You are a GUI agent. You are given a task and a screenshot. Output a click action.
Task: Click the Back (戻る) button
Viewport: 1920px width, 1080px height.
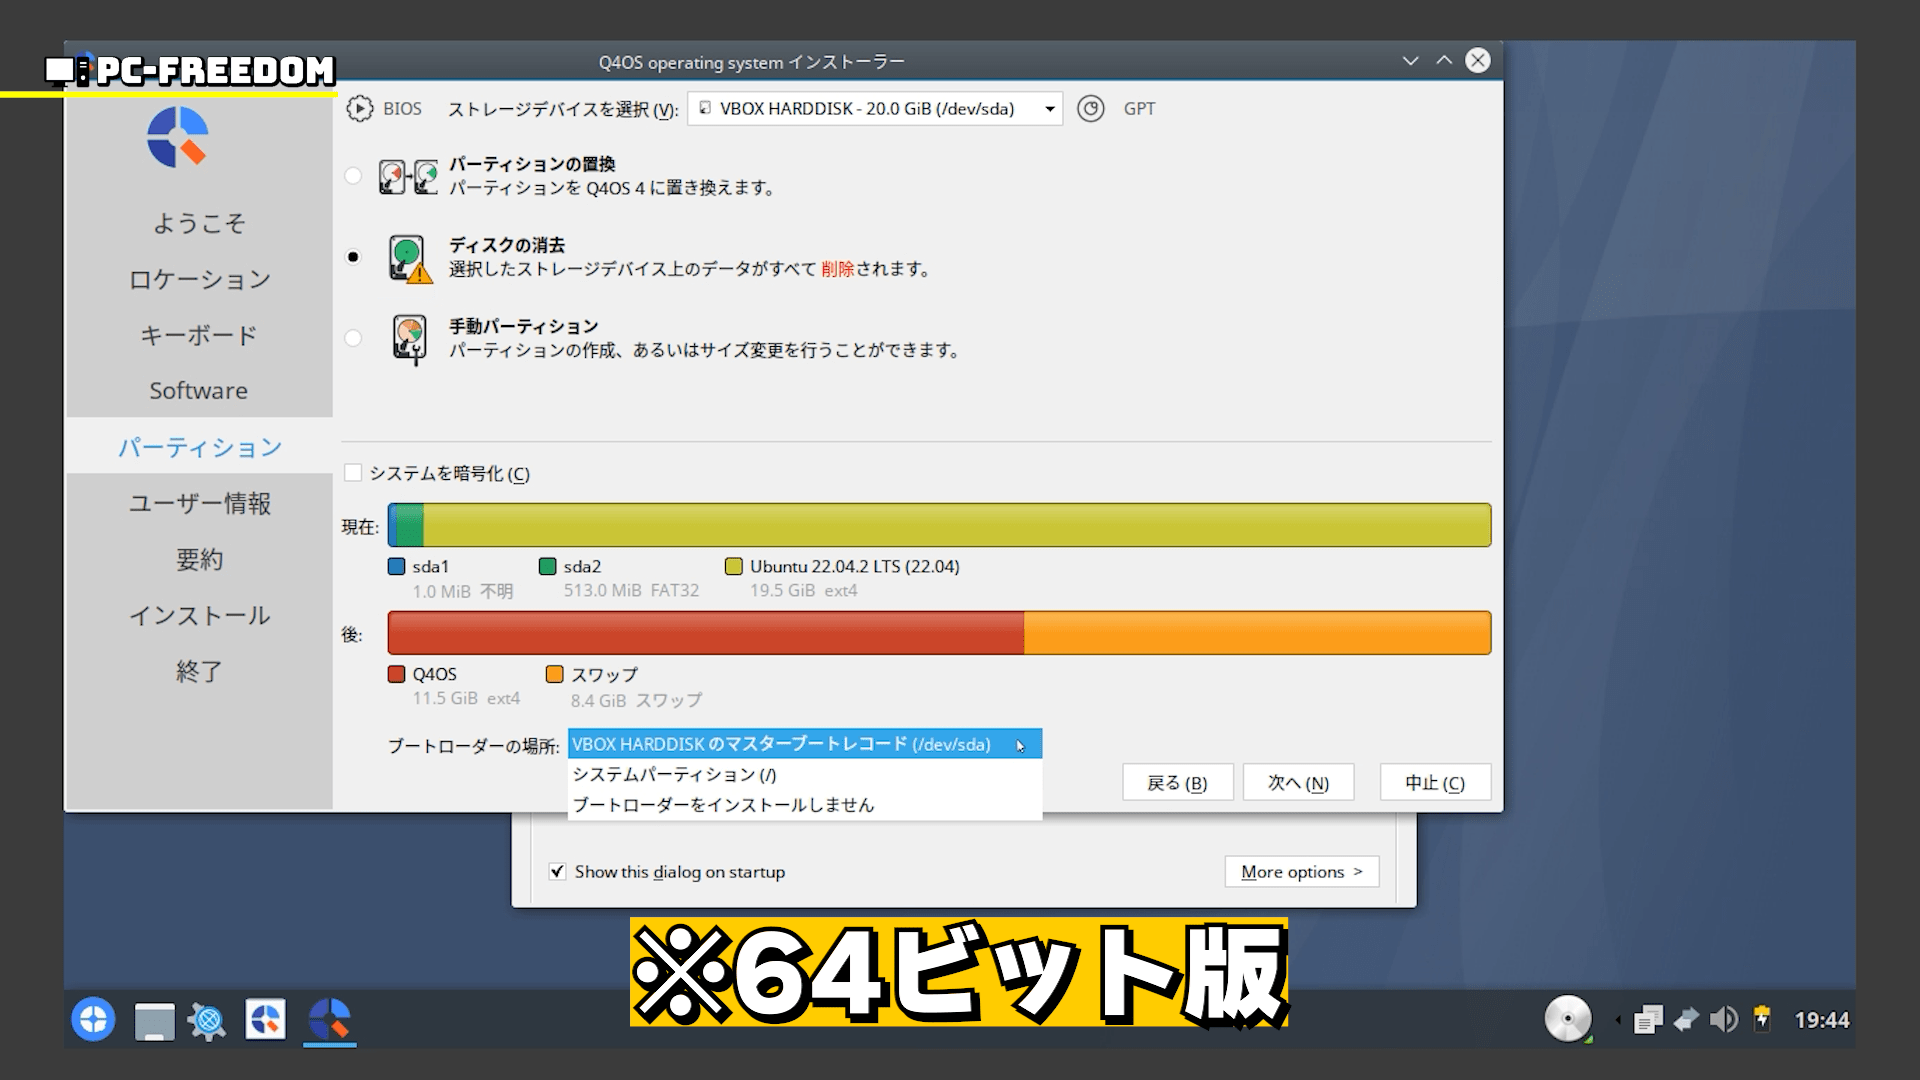click(x=1177, y=783)
